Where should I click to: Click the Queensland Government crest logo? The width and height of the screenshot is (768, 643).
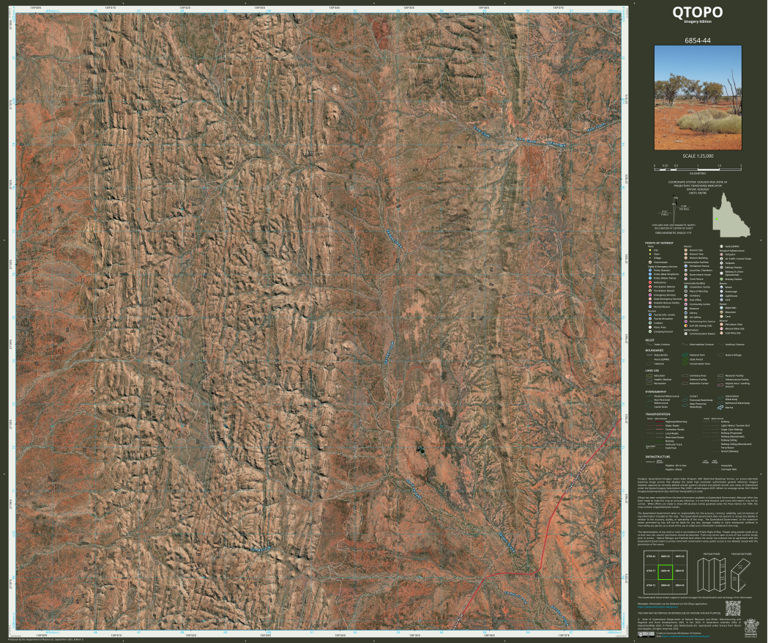click(x=751, y=628)
